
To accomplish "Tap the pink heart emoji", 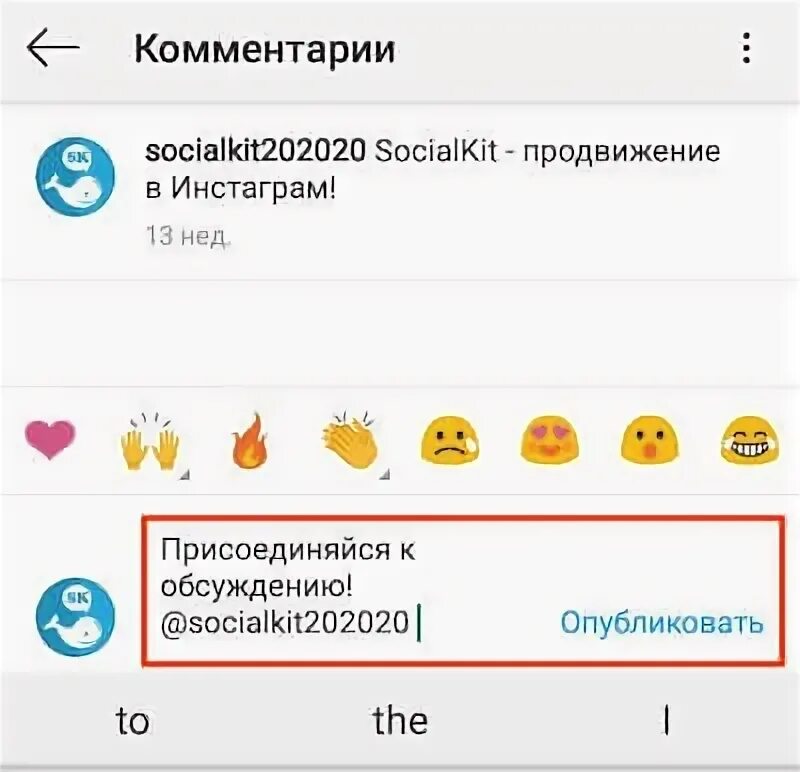I will 50,439.
